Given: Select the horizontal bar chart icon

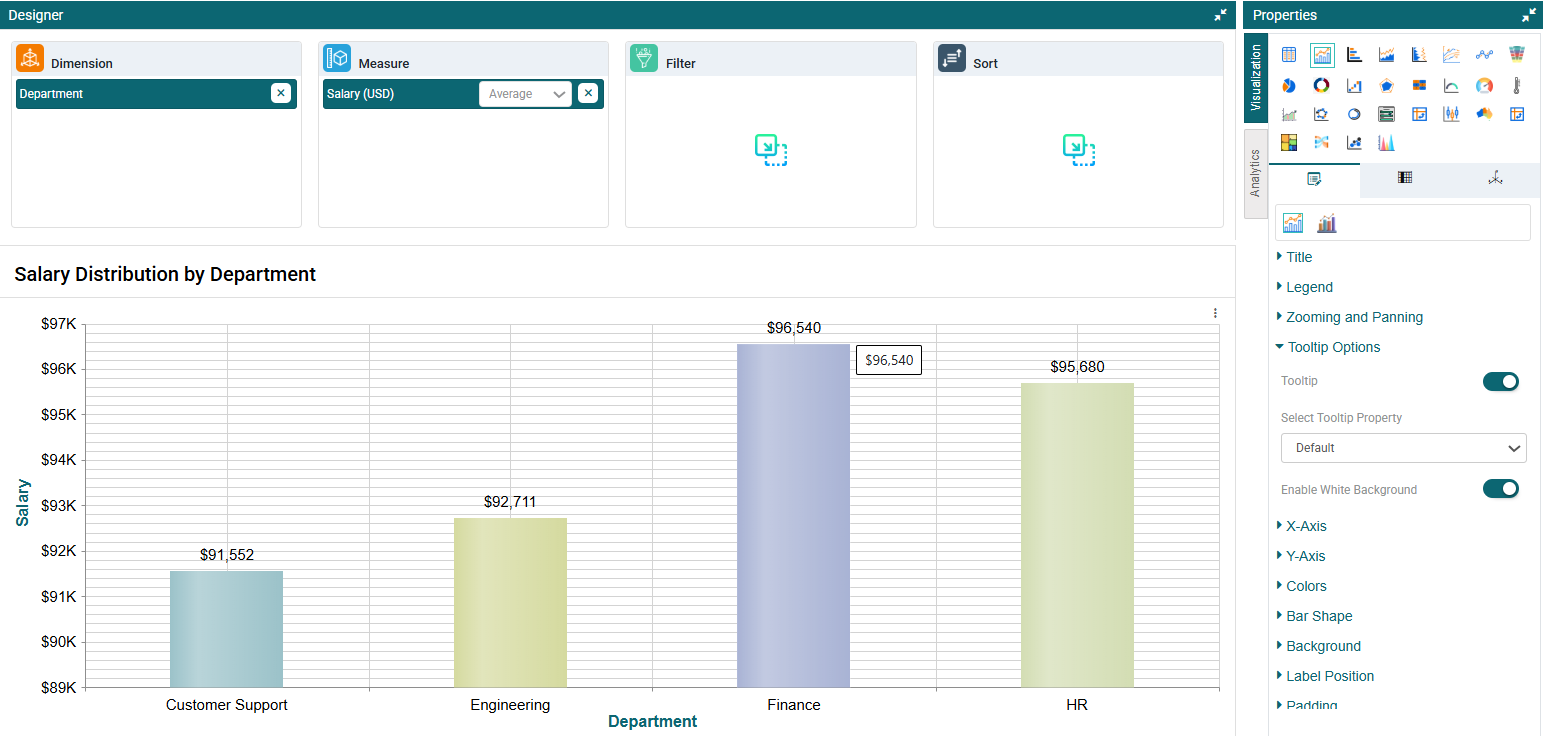Looking at the screenshot, I should click(1354, 55).
